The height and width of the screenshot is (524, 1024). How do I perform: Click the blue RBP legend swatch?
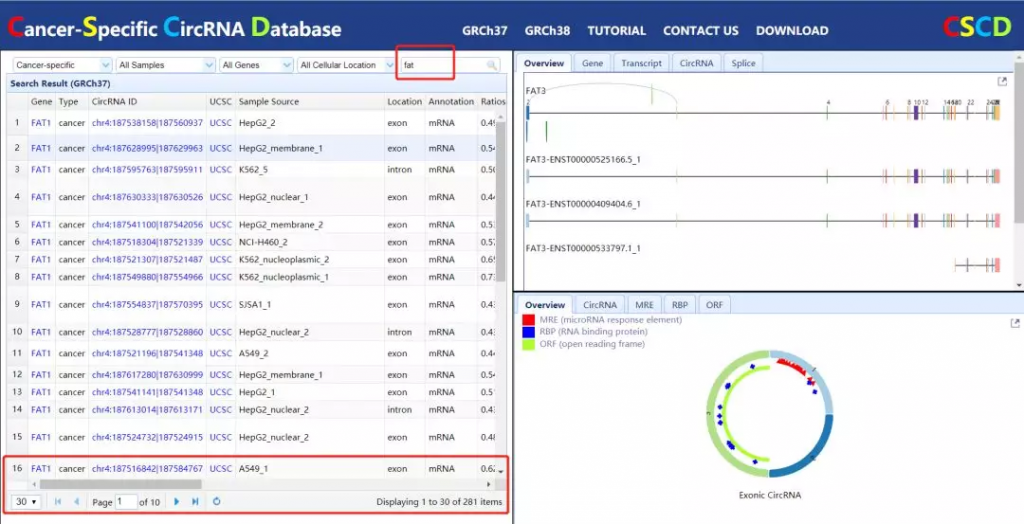pos(529,332)
